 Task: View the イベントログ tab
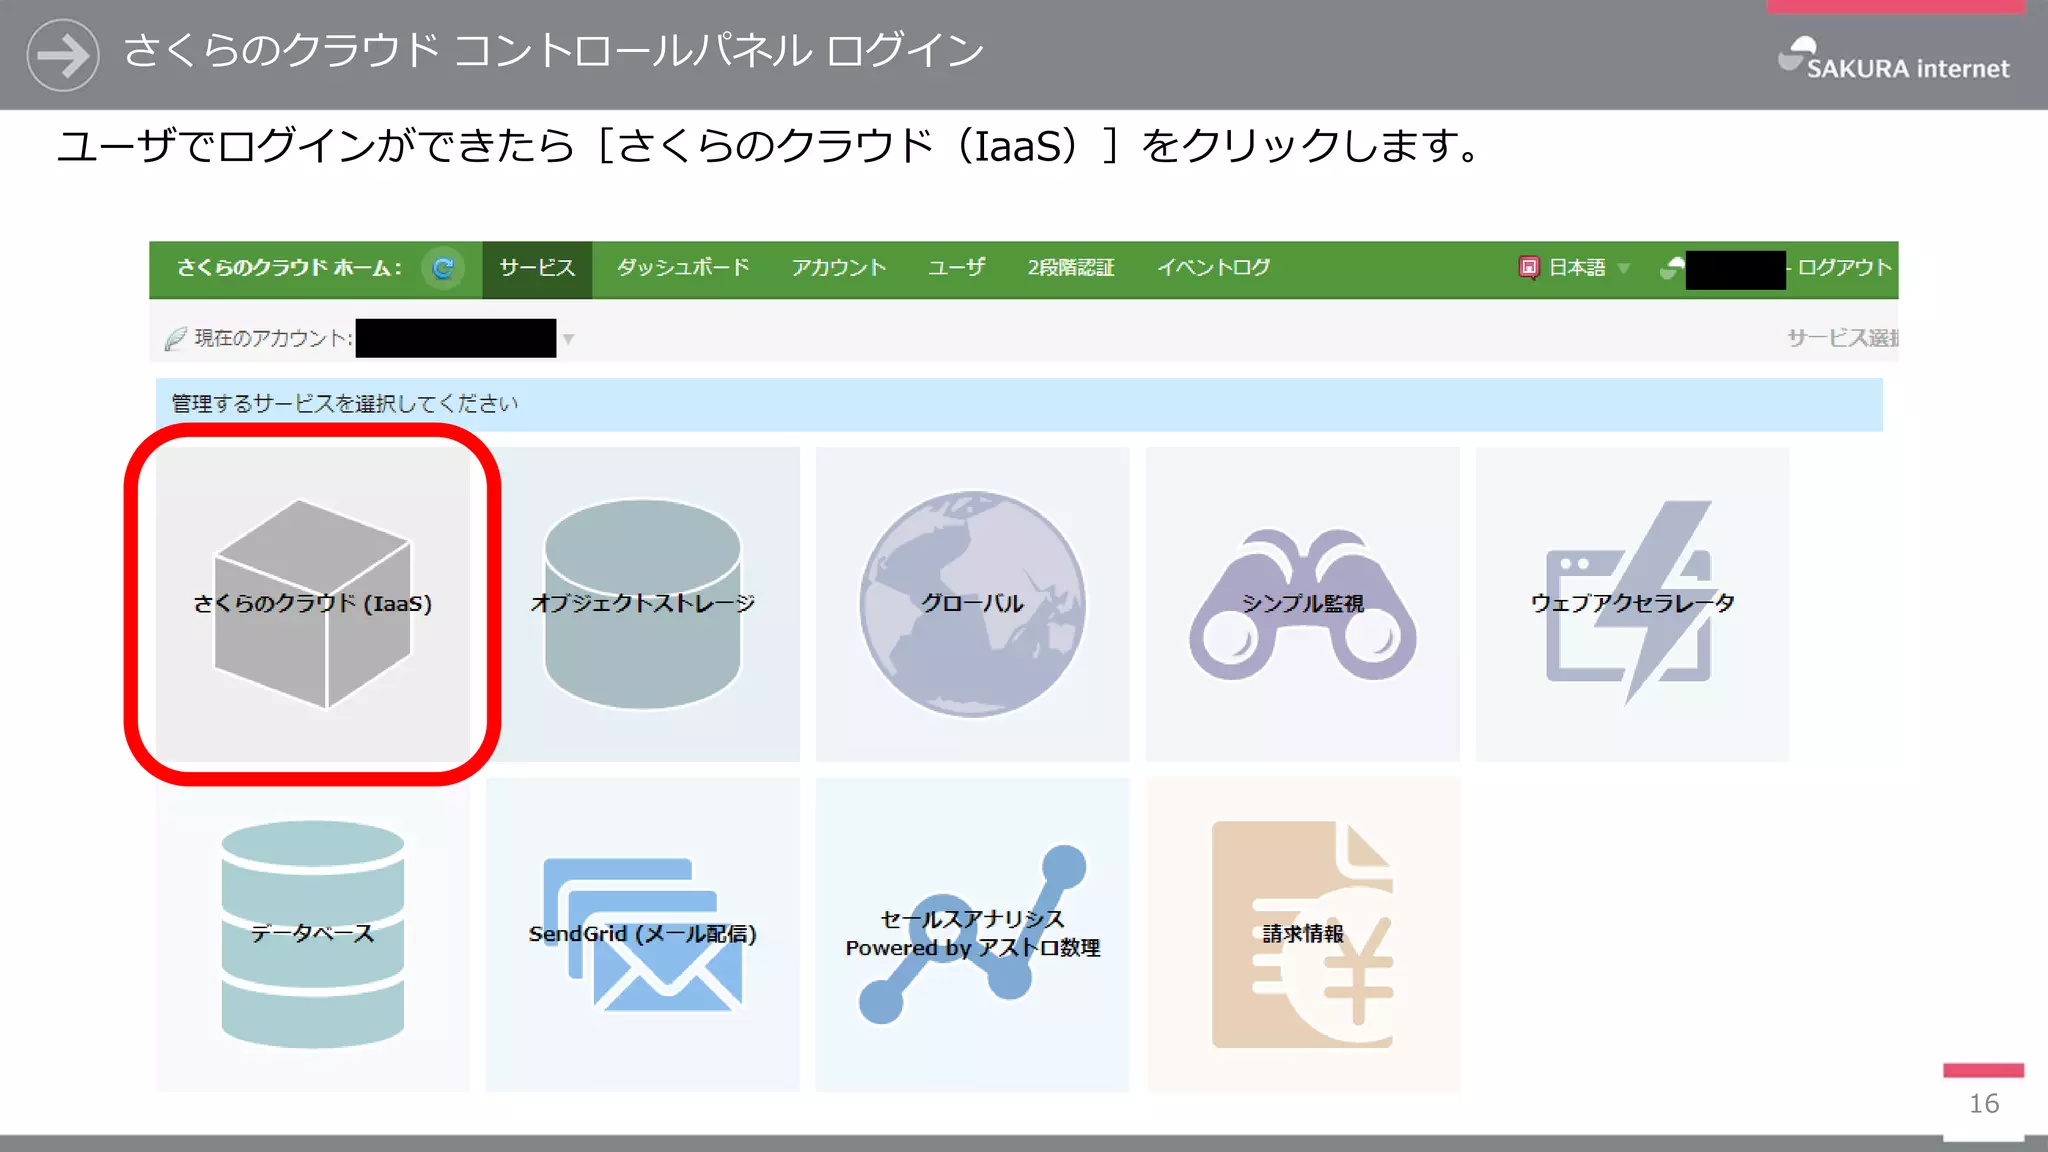(1214, 268)
